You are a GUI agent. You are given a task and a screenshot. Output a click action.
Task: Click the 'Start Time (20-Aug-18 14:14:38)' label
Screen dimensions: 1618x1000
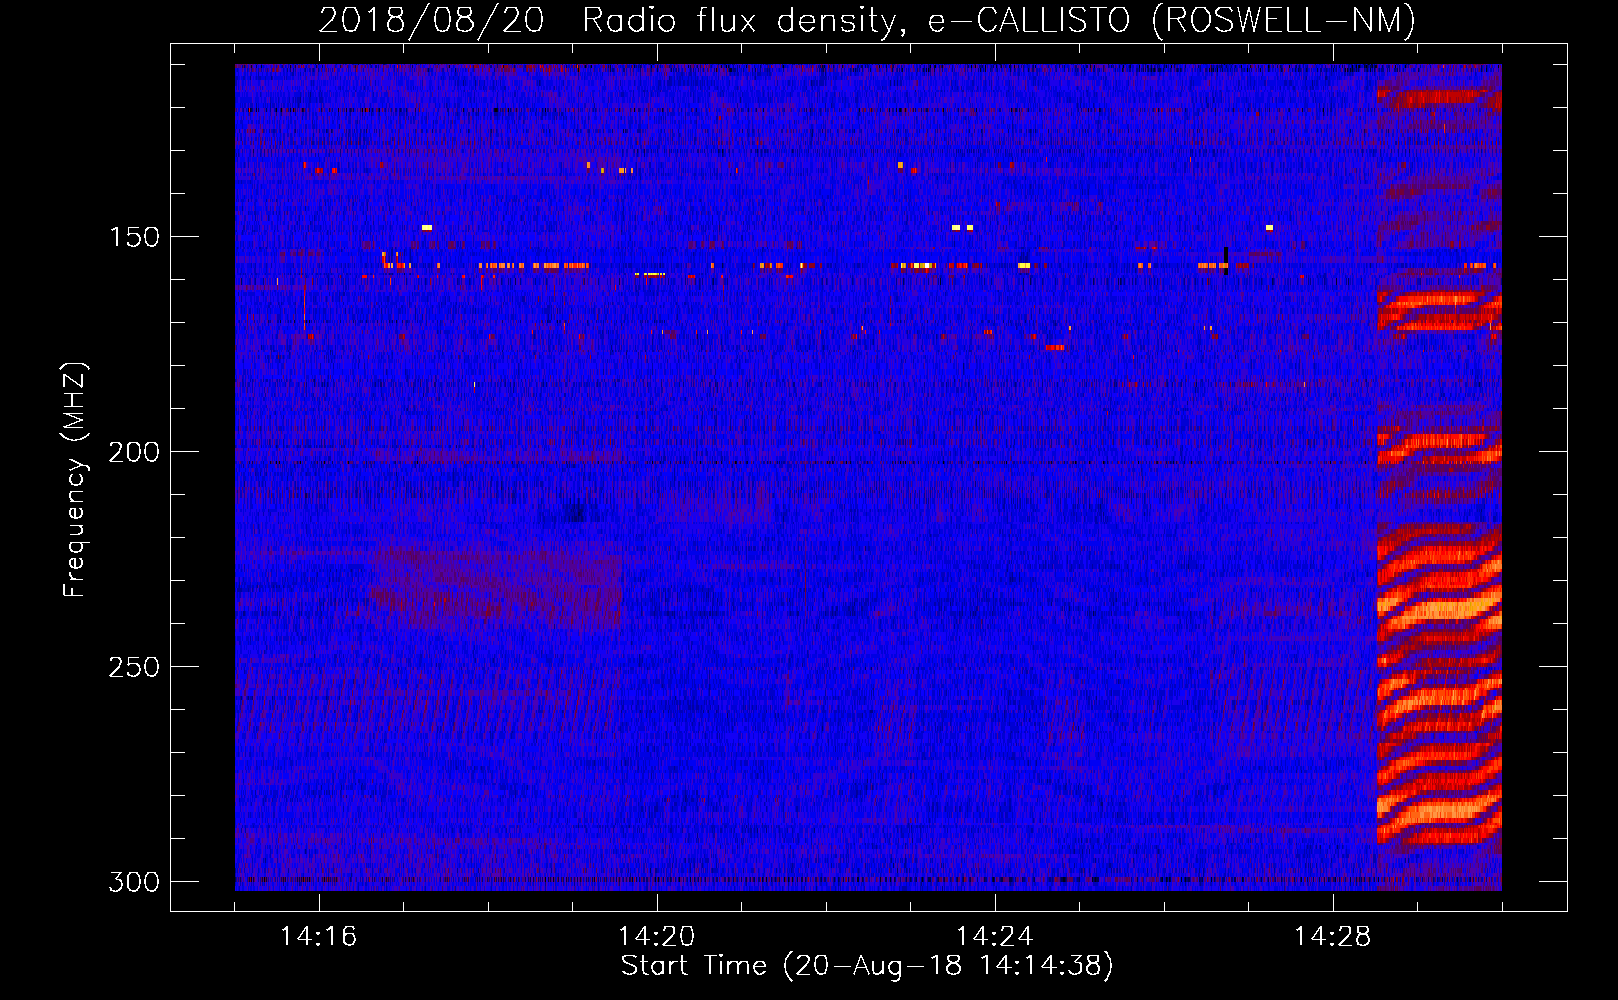coord(867,966)
